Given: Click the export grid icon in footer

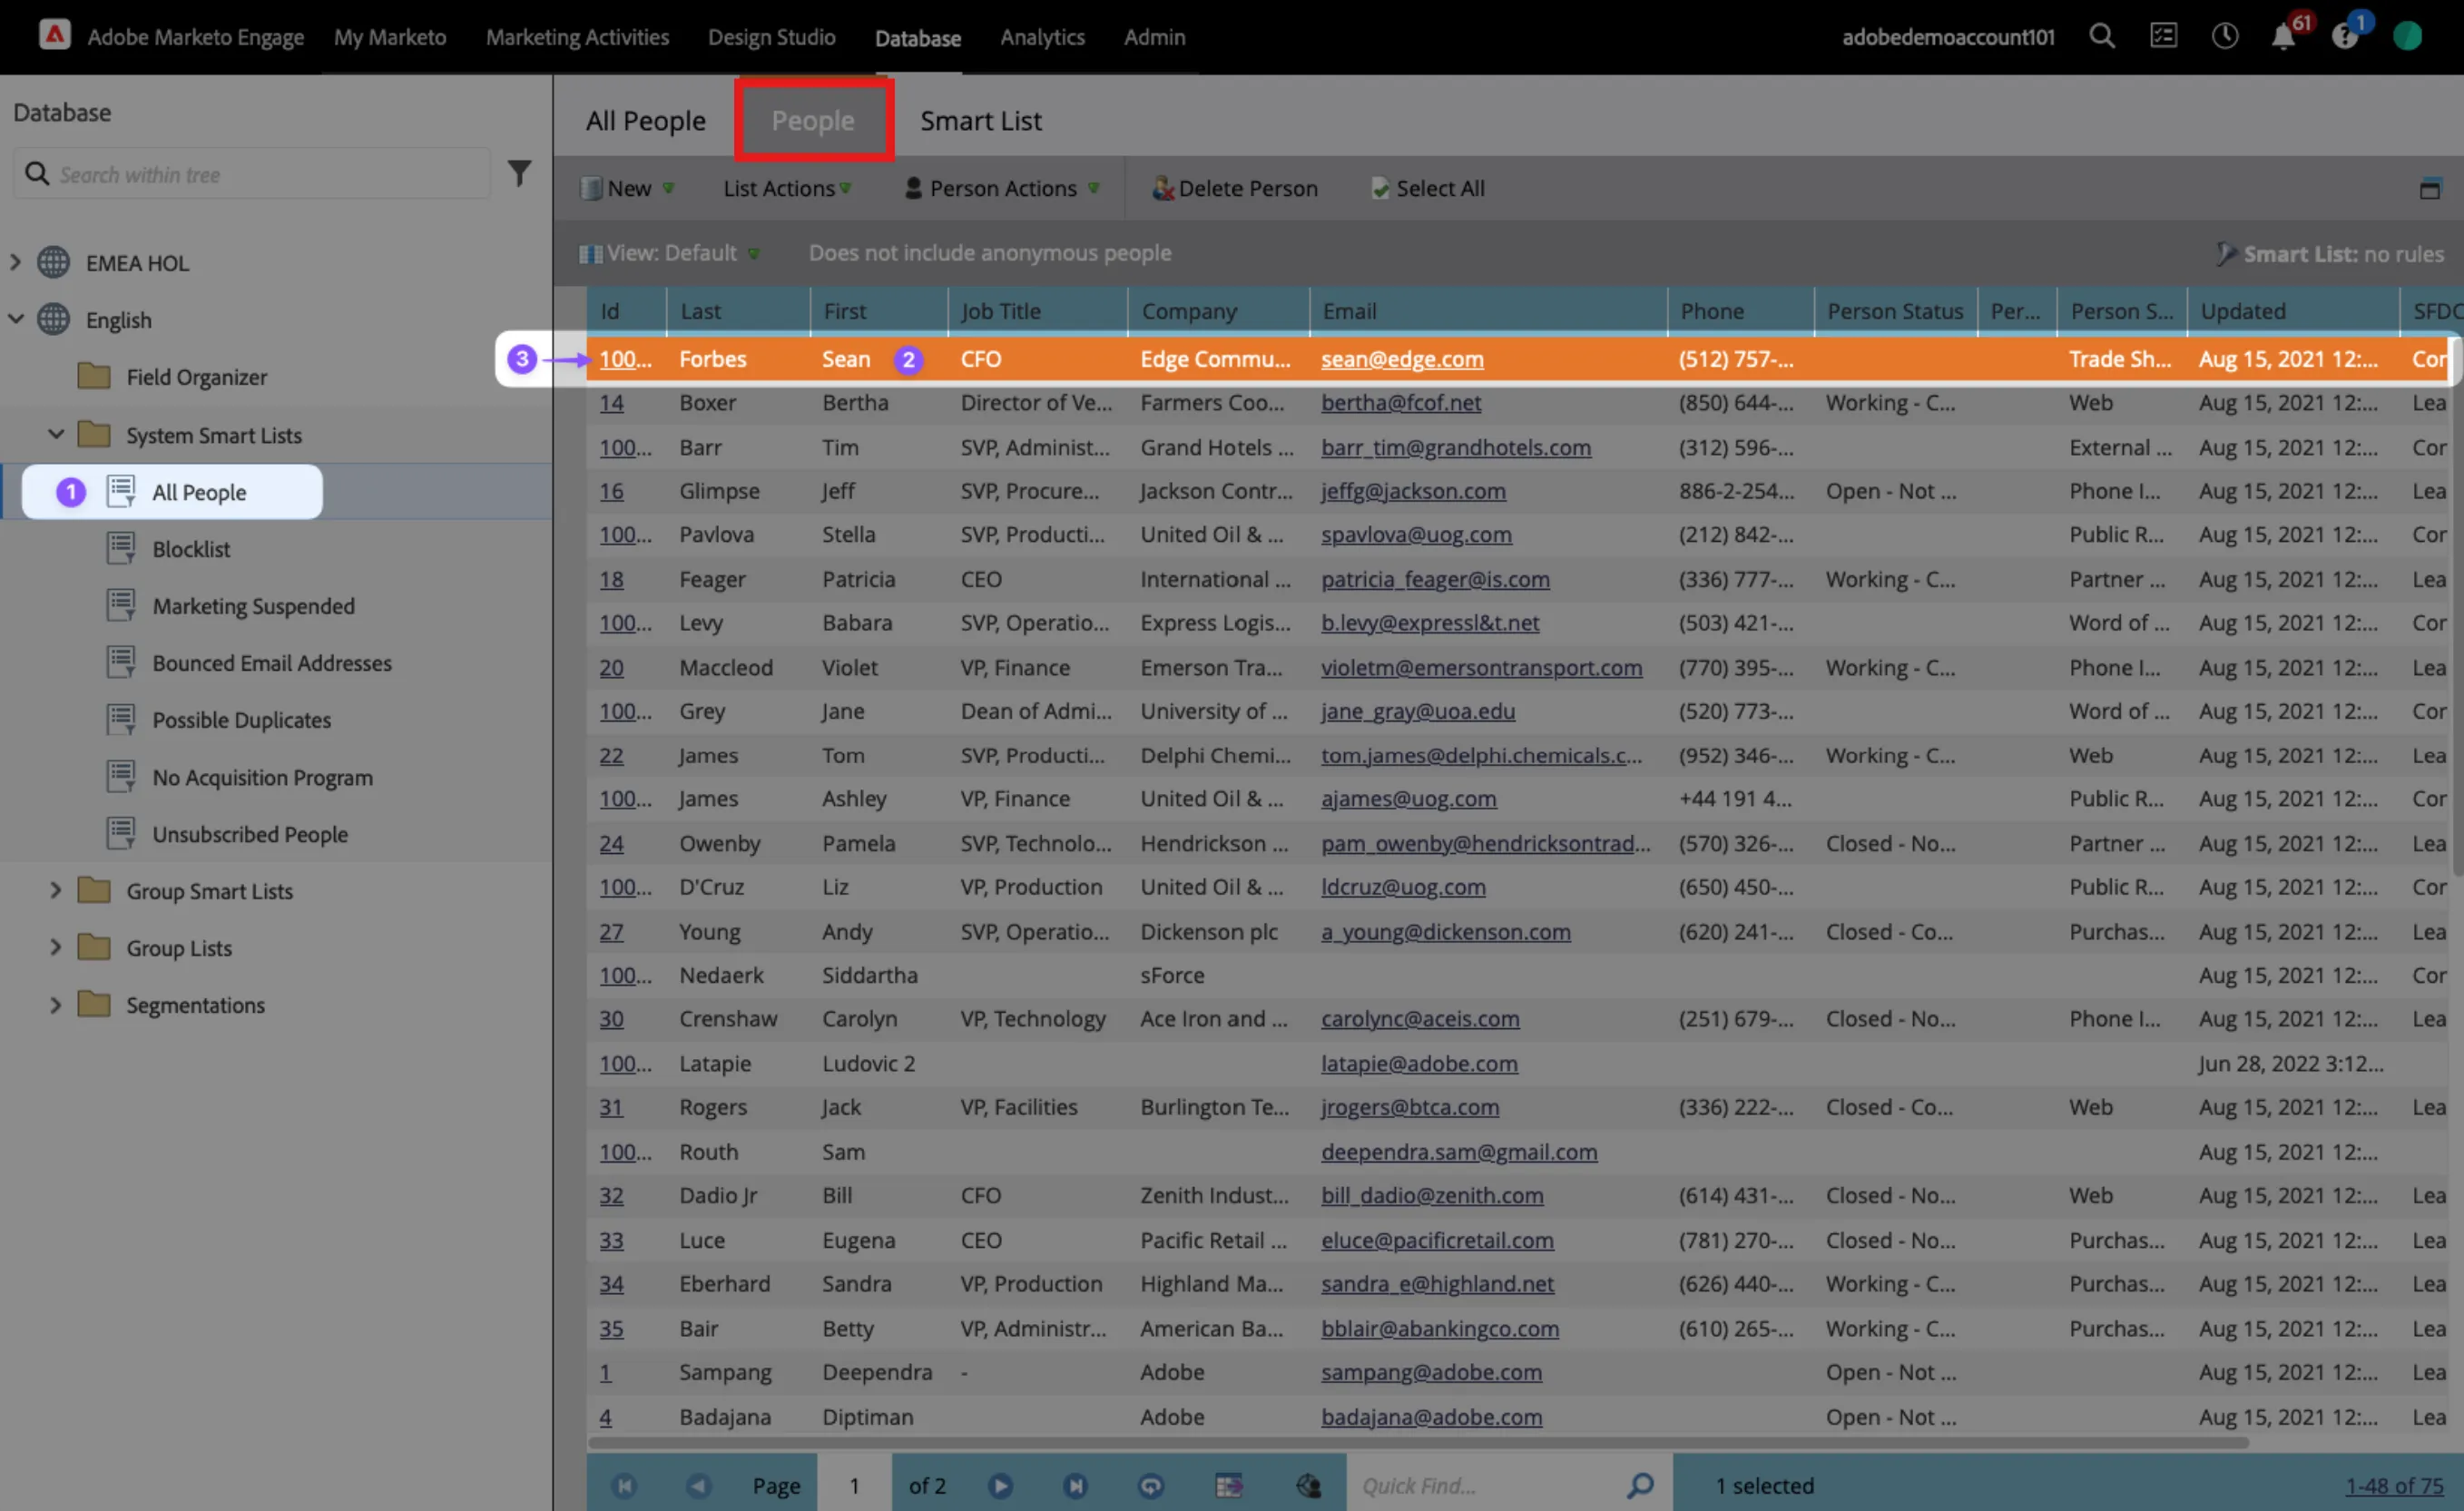Looking at the screenshot, I should pyautogui.click(x=1229, y=1486).
